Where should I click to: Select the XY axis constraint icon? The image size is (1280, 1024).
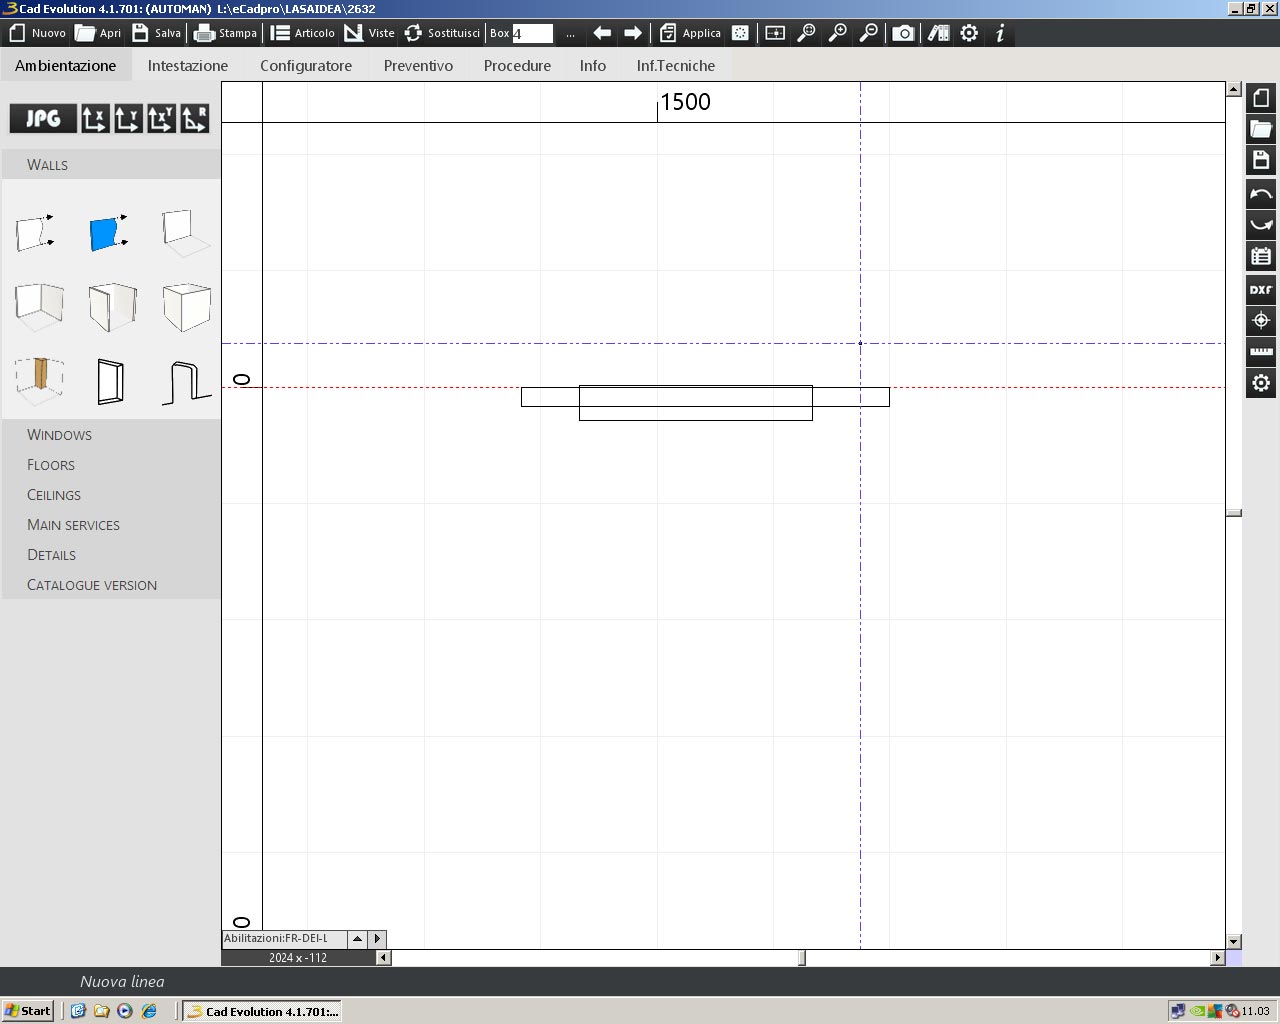pyautogui.click(x=161, y=119)
